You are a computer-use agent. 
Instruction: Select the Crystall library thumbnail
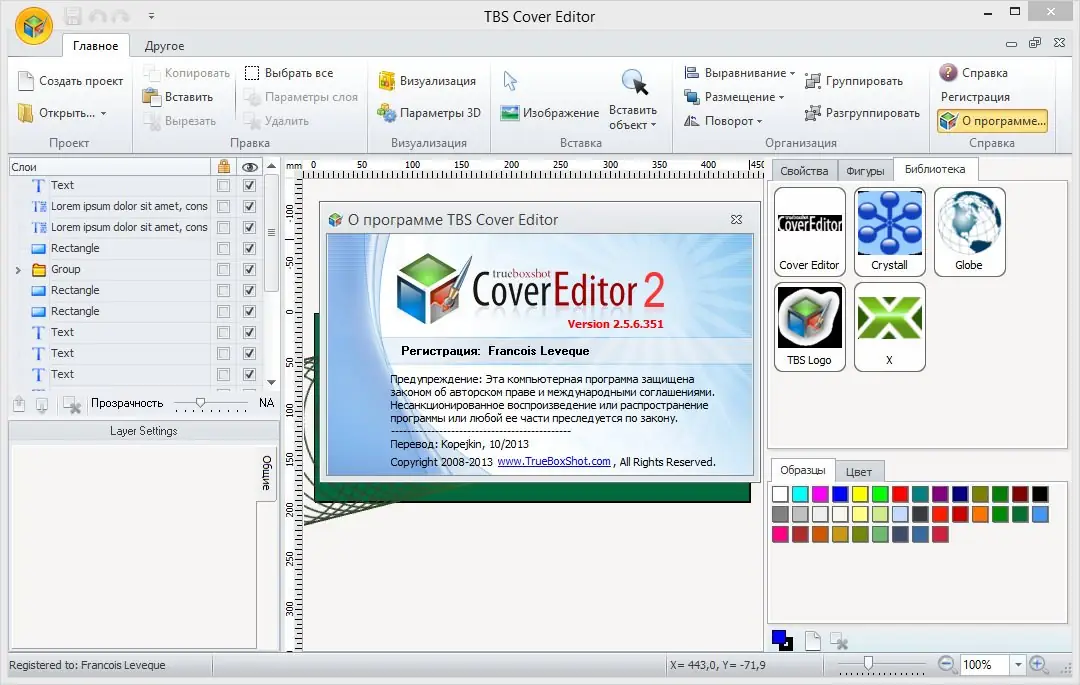(x=889, y=232)
